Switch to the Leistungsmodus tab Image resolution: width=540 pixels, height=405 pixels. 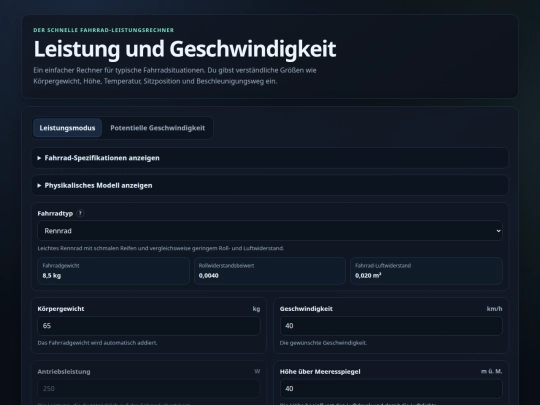coord(67,128)
